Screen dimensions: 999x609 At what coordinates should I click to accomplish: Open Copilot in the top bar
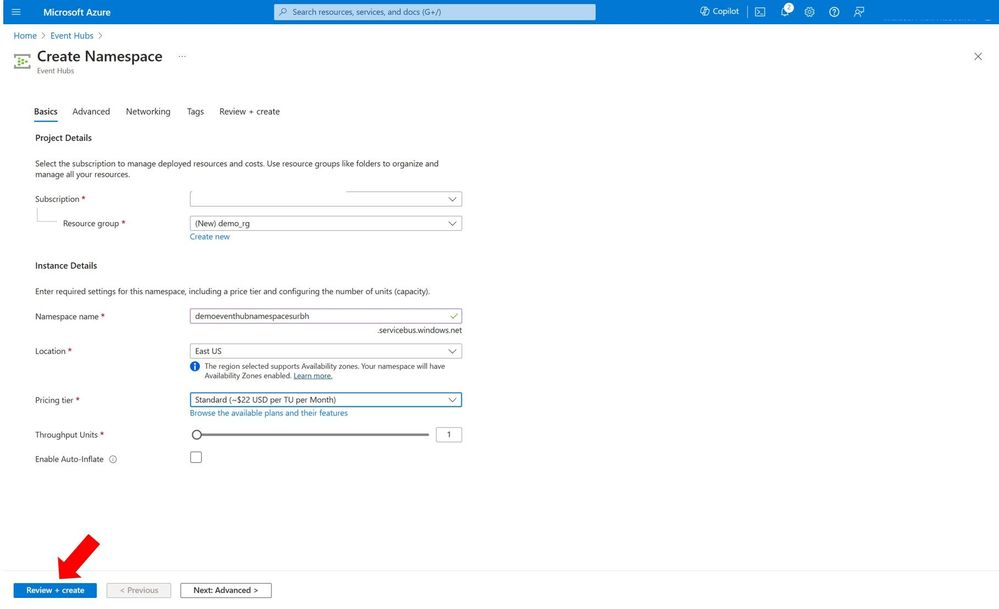click(x=719, y=11)
